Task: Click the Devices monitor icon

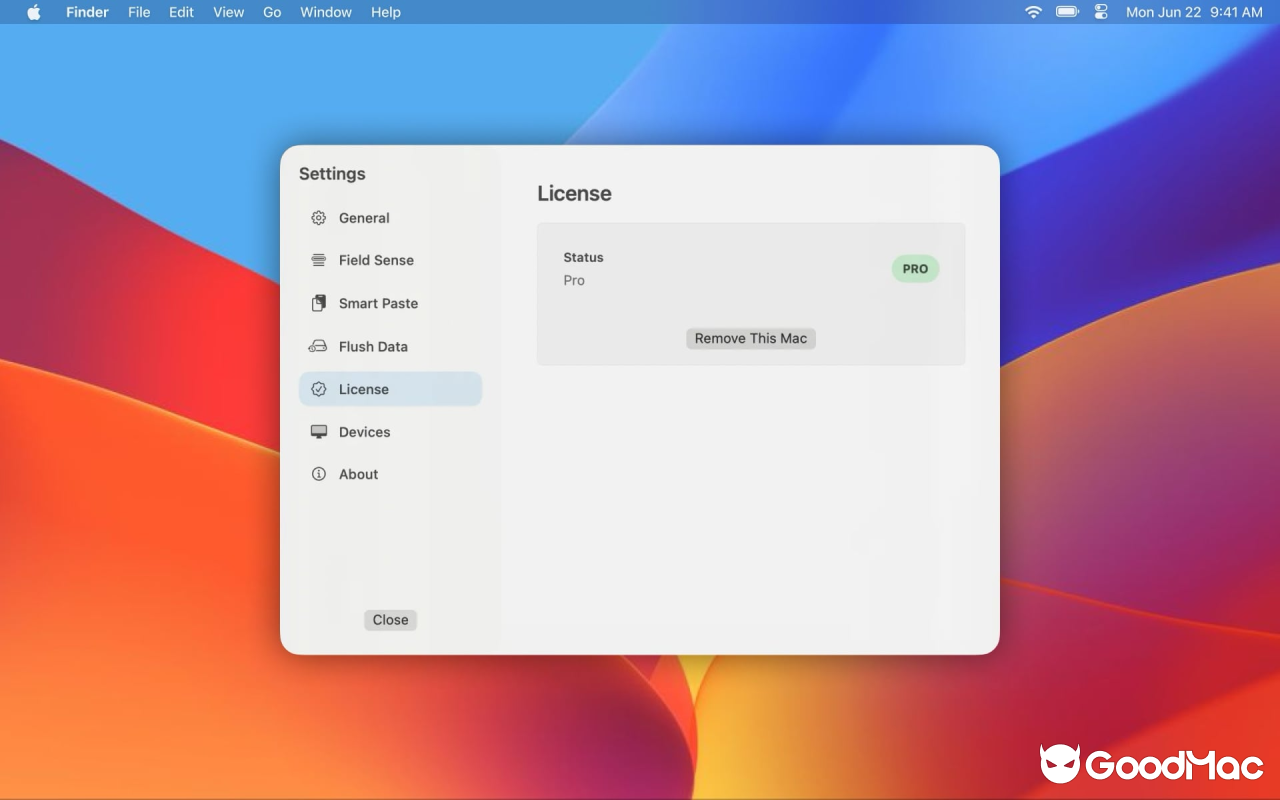Action: (x=318, y=432)
